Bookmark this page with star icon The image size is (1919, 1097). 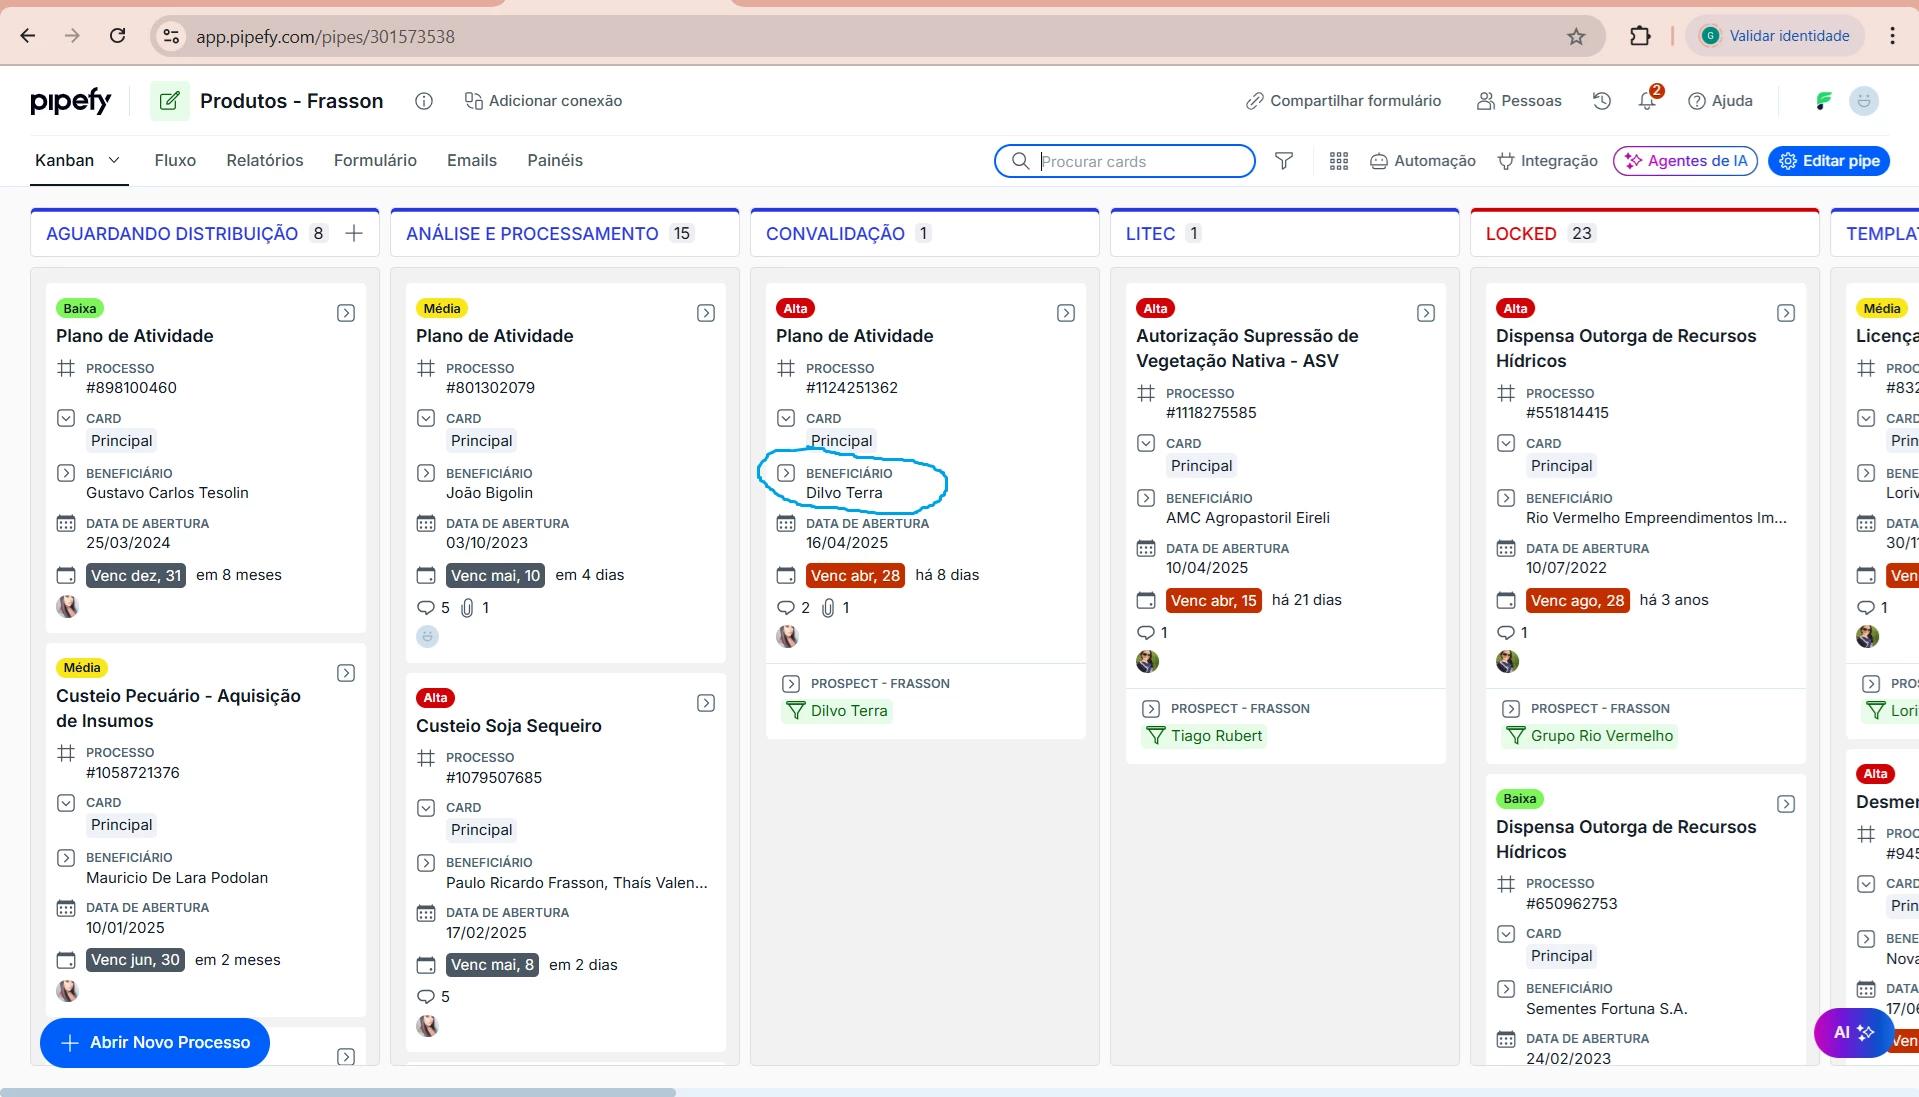(1576, 37)
